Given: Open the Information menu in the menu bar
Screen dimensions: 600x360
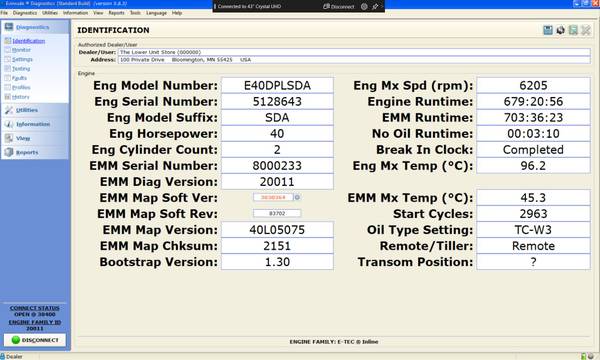Looking at the screenshot, I should pos(75,13).
